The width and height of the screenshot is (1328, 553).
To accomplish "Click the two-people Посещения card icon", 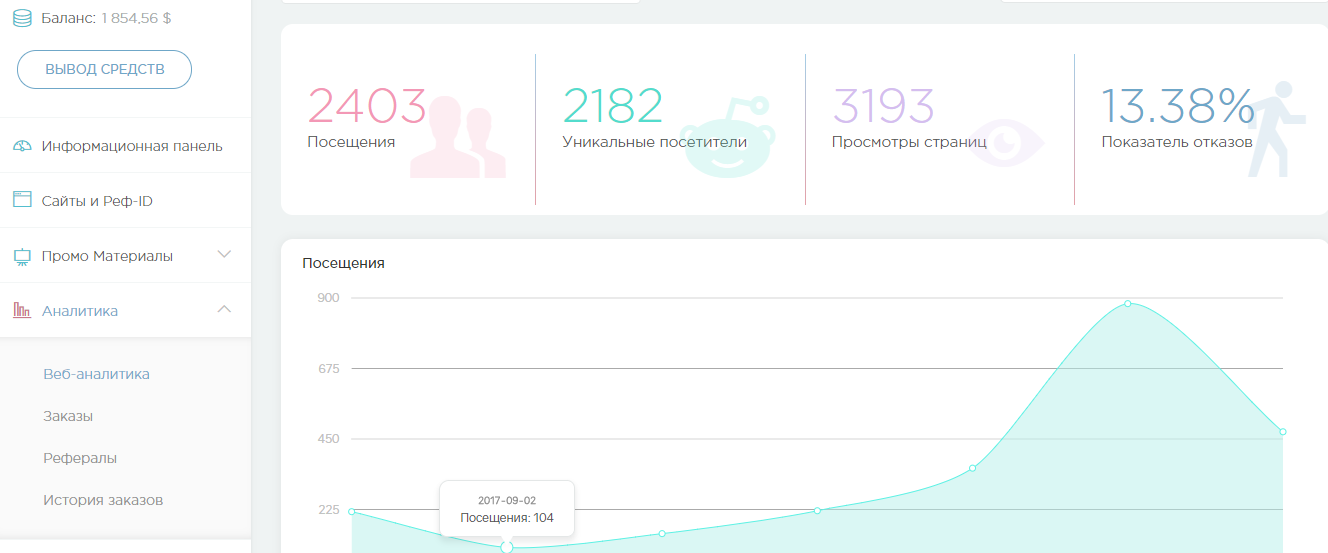I will [x=459, y=138].
